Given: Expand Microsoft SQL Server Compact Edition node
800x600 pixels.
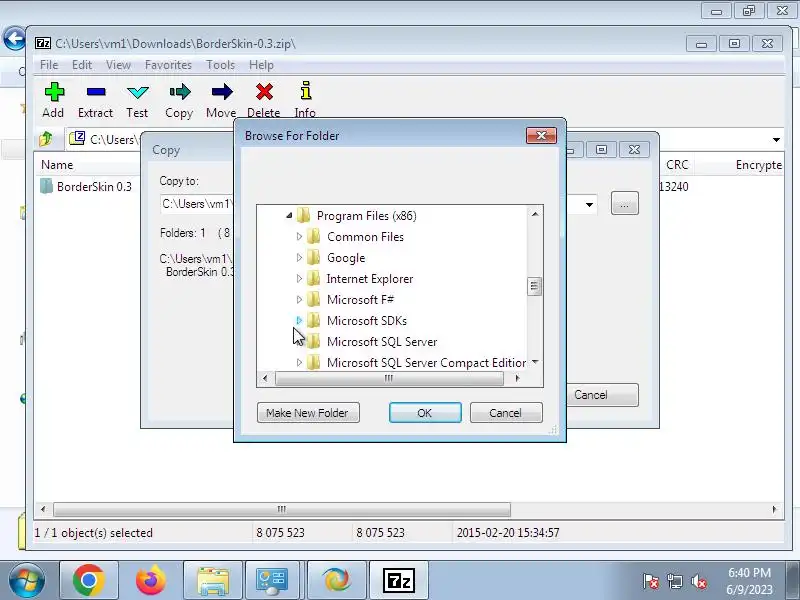Looking at the screenshot, I should tap(299, 362).
